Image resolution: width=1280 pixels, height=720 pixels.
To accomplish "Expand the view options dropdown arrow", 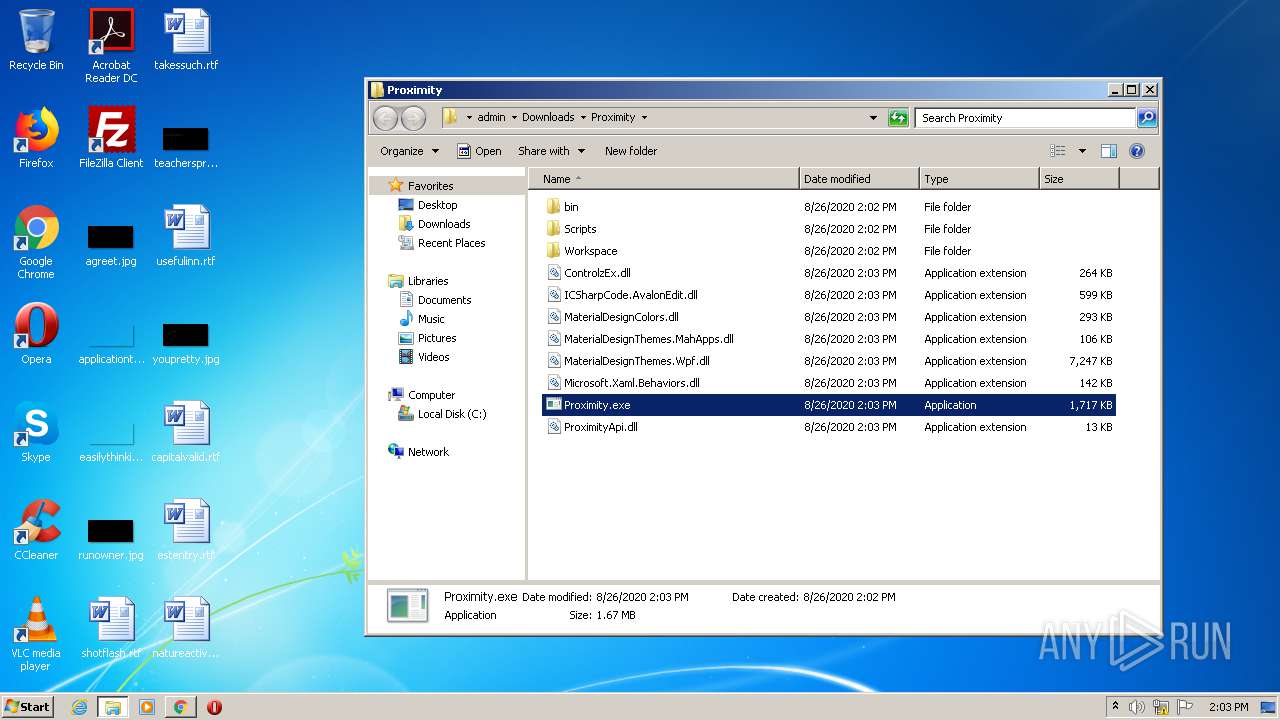I will point(1082,151).
